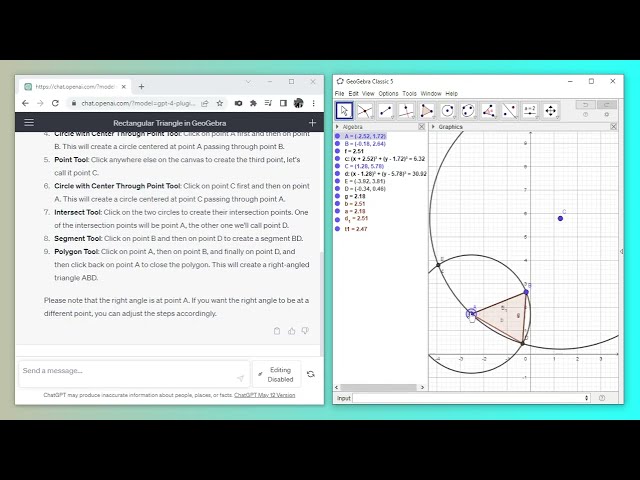
Task: Go back in the Chrome browser
Action: click(x=25, y=103)
